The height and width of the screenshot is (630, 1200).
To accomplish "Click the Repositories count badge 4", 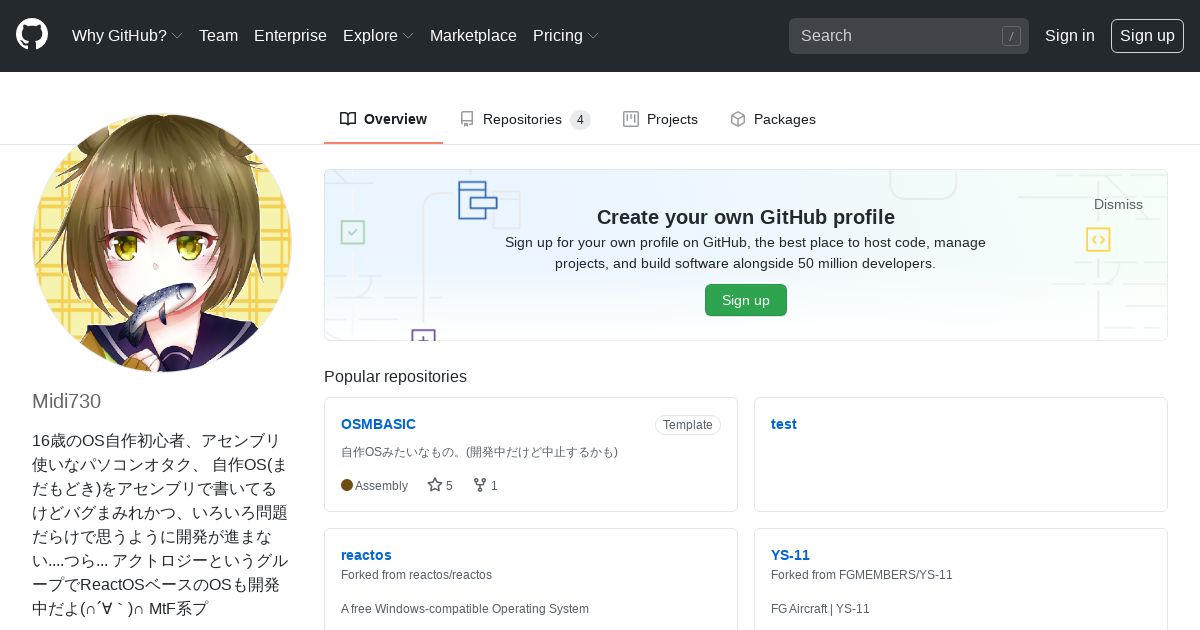I will tap(580, 120).
